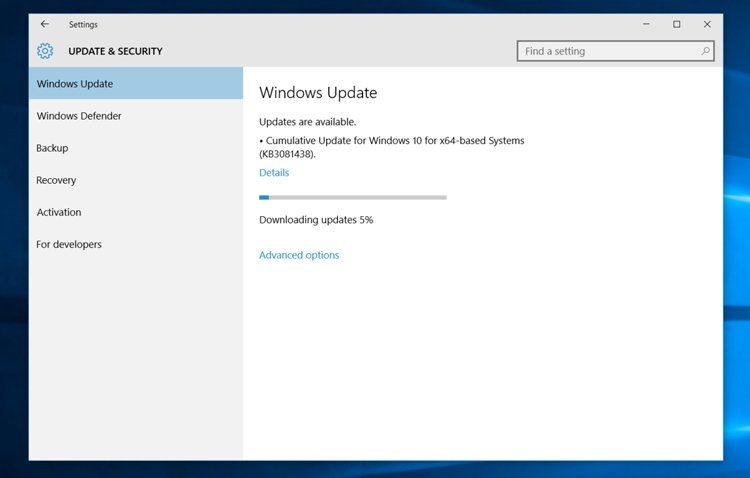Viewport: 750px width, 478px height.
Task: Select Windows Update in sidebar
Action: click(x=136, y=83)
